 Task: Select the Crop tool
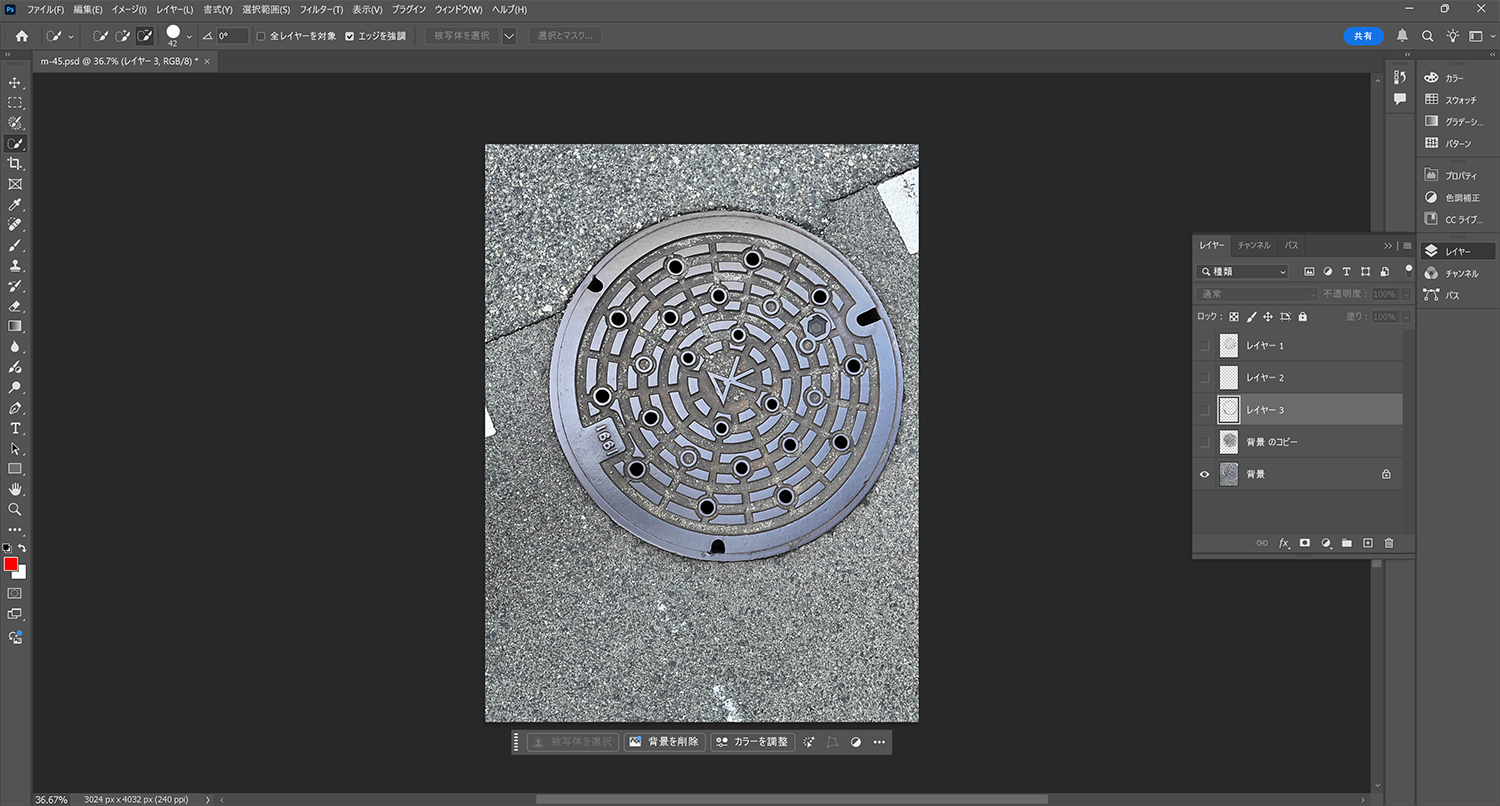tap(15, 163)
